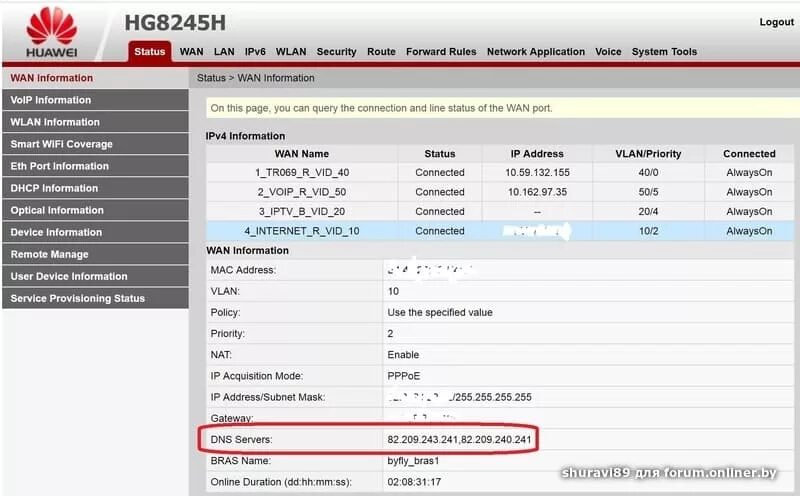The width and height of the screenshot is (800, 496).
Task: Click the DNS Servers value 82.209.243.241,82.209.240.241
Action: coord(459,439)
